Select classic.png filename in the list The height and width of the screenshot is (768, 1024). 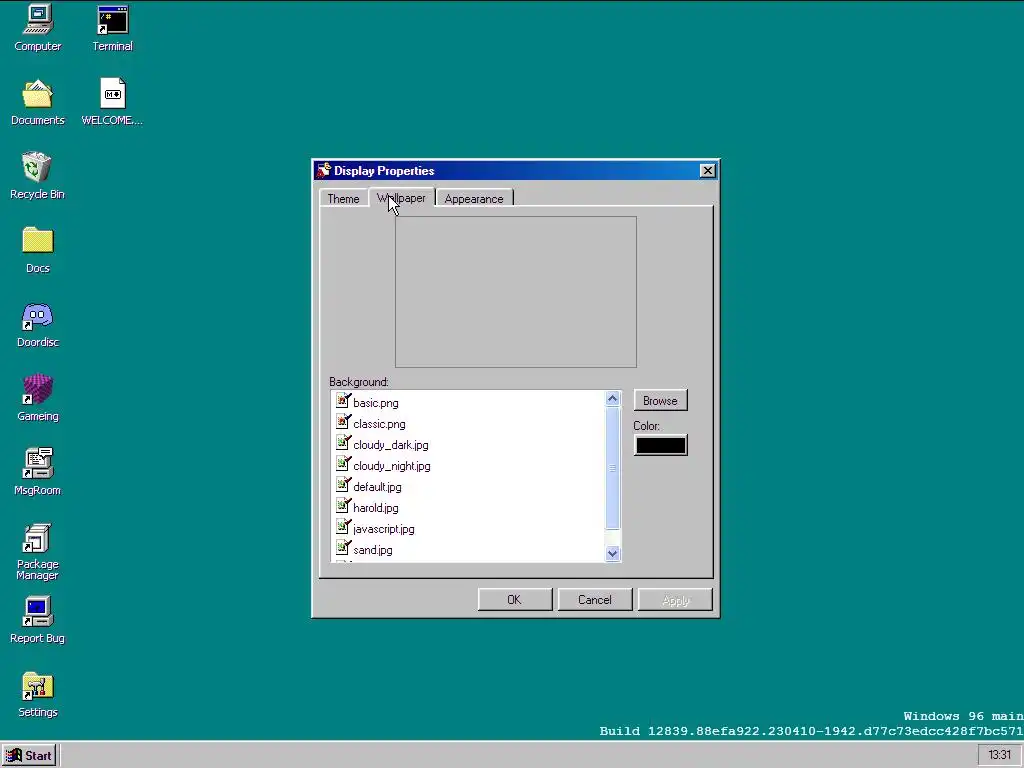pos(379,424)
